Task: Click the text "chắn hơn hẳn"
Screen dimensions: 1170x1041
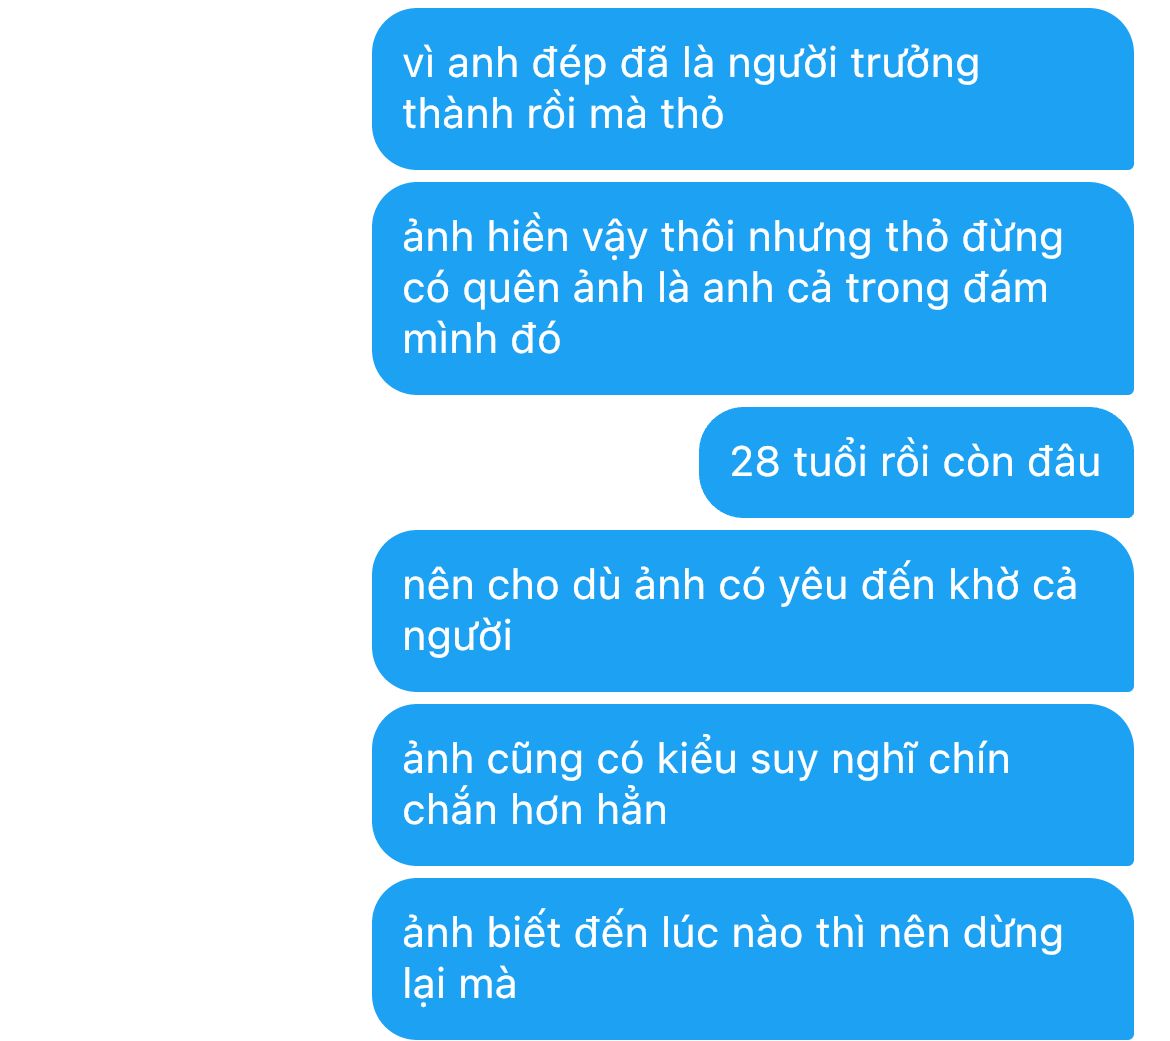Action: [534, 810]
